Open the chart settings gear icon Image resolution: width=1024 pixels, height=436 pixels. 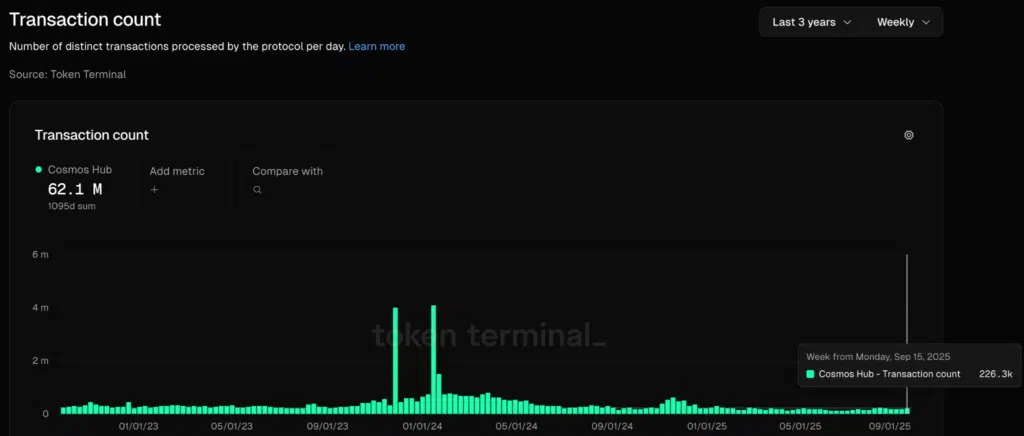click(x=908, y=135)
